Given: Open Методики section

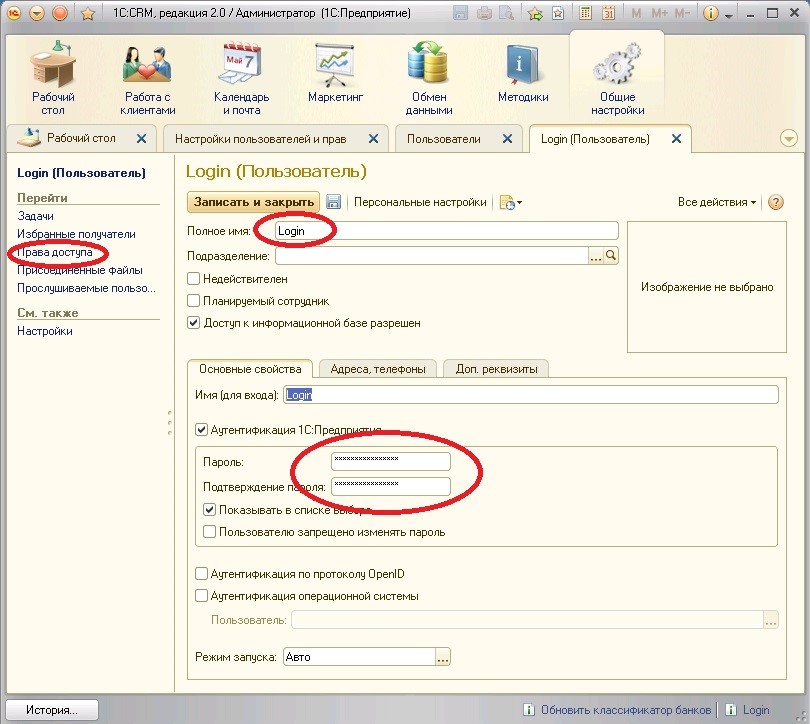Looking at the screenshot, I should point(523,73).
